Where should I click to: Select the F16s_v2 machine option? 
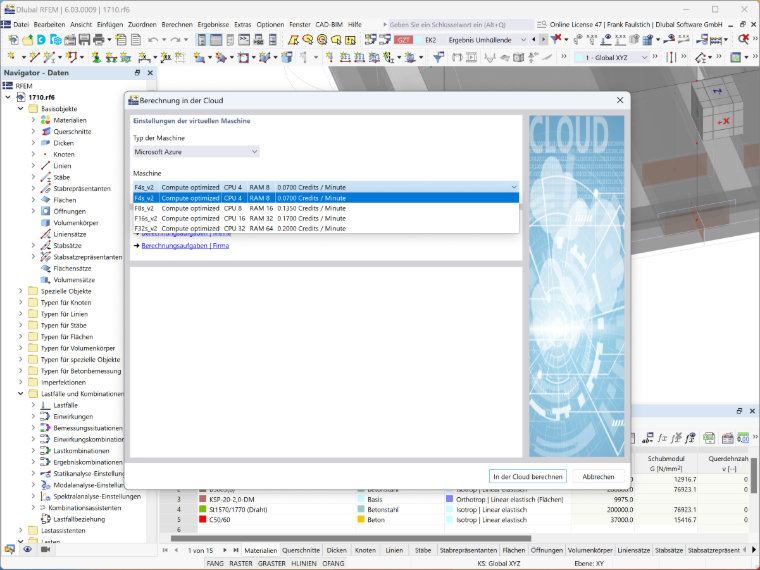(326, 219)
